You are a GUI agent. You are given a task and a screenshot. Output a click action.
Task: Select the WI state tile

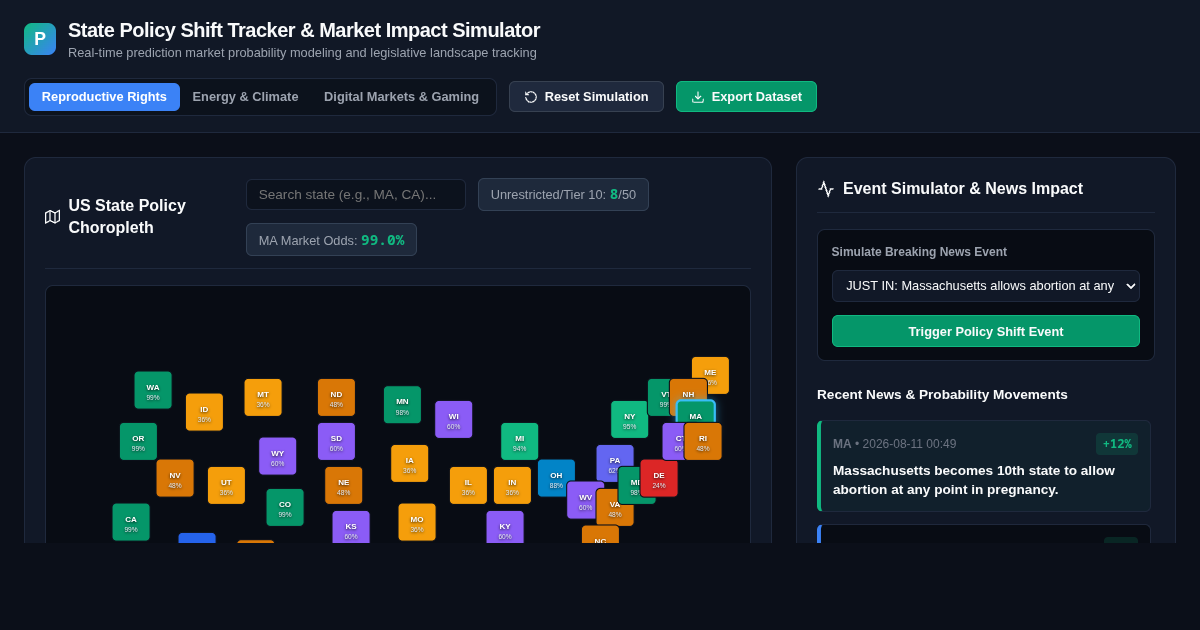coord(454,419)
